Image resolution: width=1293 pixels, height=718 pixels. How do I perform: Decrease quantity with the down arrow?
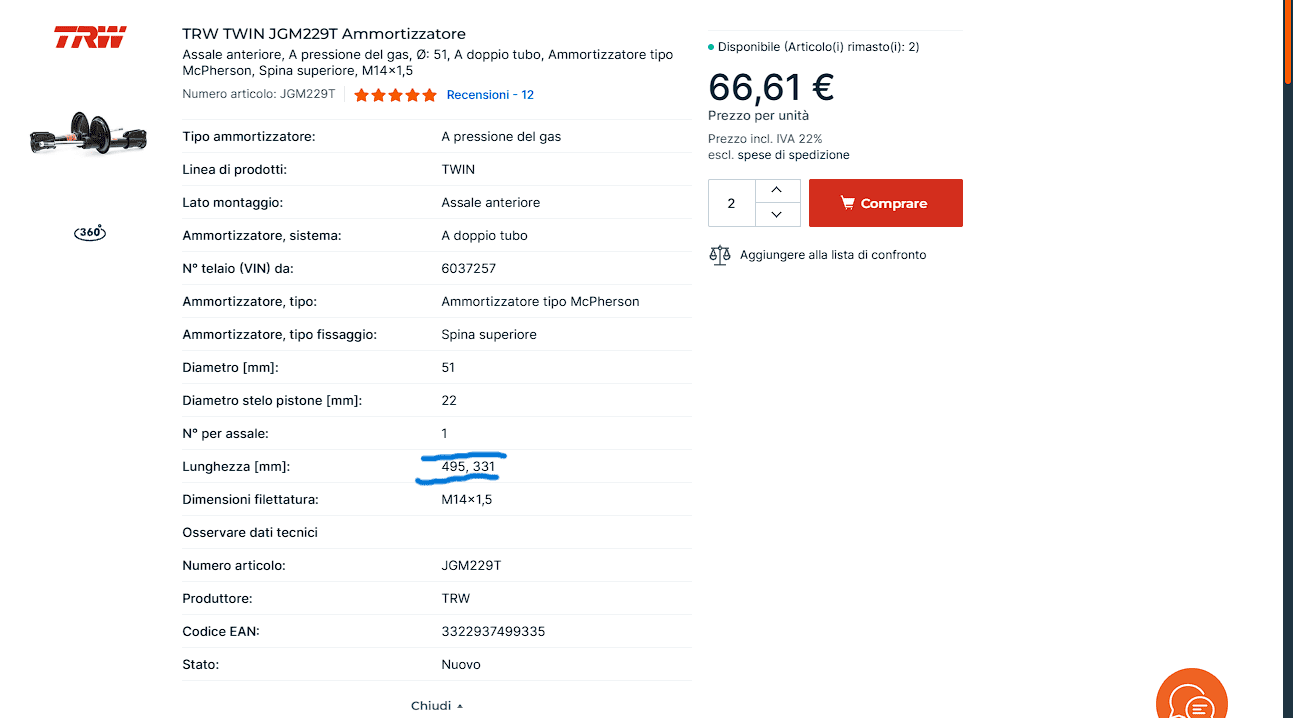click(777, 214)
